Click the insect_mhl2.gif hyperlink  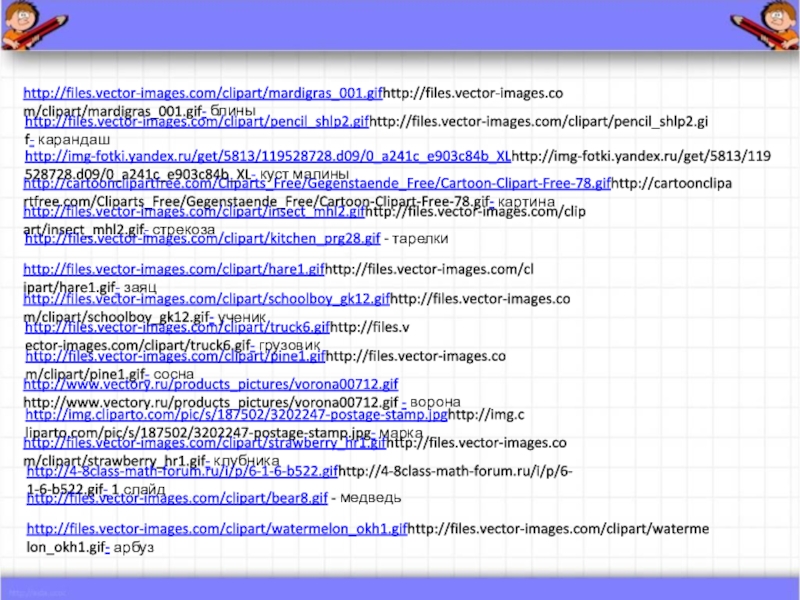(x=194, y=211)
